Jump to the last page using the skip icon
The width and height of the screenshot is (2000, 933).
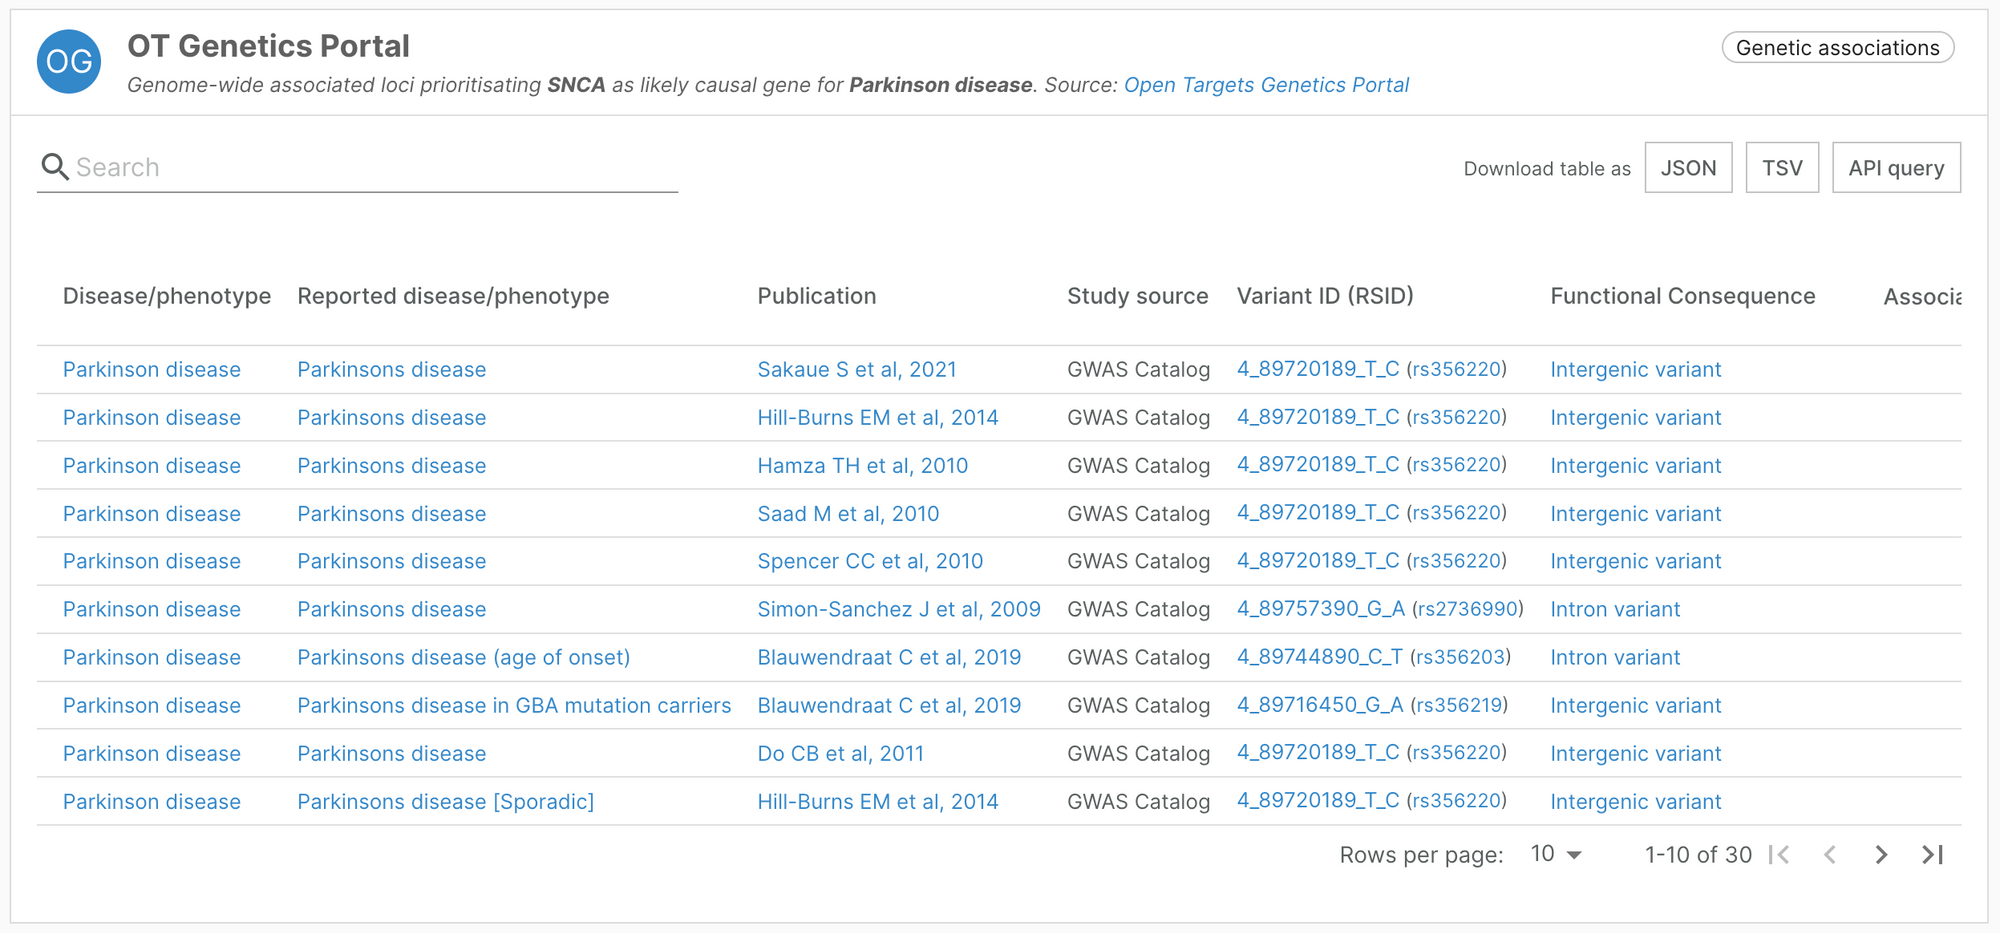click(x=1931, y=855)
